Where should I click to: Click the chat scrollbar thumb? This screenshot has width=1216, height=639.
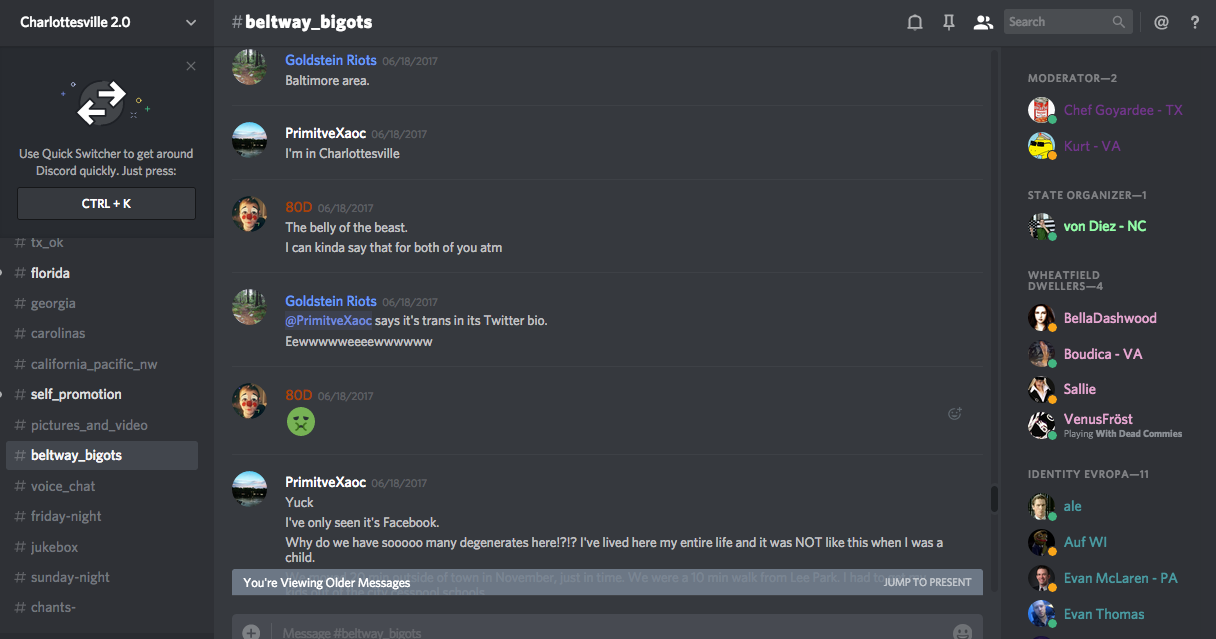pyautogui.click(x=993, y=498)
